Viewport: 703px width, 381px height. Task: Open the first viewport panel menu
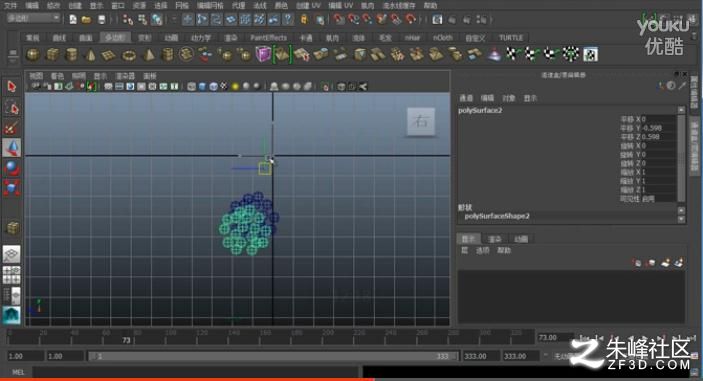pos(36,76)
